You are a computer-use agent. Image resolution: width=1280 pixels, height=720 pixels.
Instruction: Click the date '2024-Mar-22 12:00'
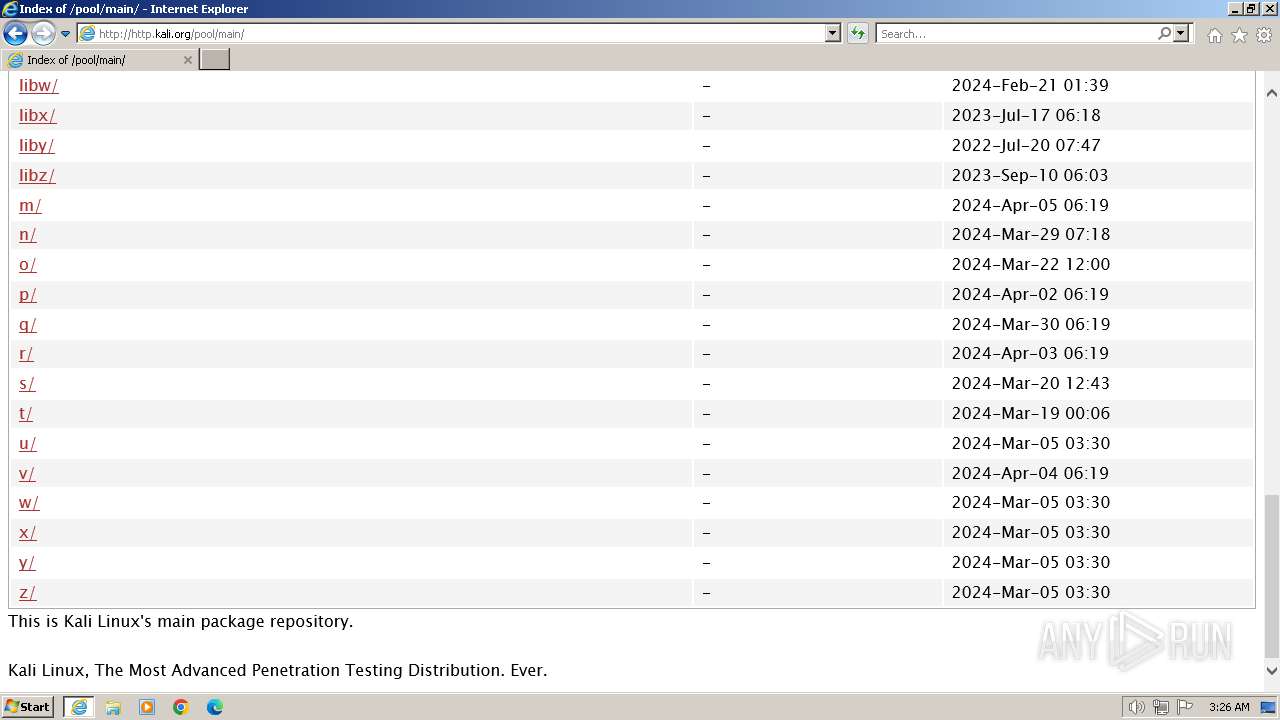pos(1030,264)
